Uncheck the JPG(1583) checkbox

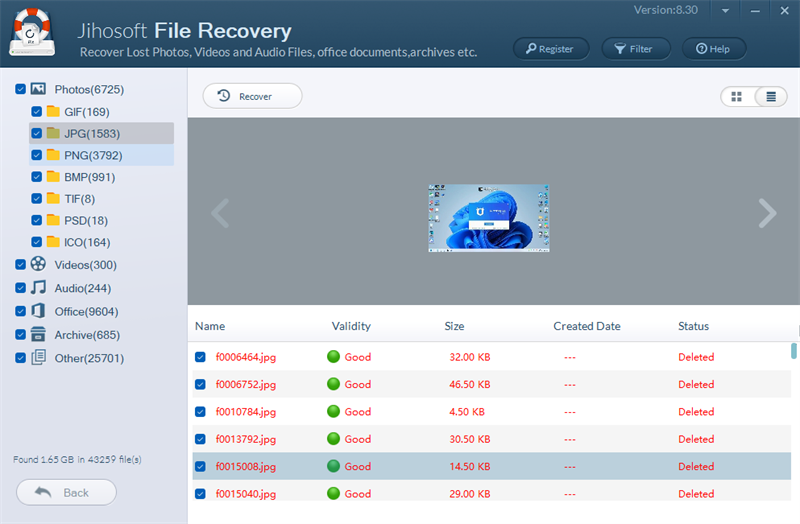click(36, 133)
